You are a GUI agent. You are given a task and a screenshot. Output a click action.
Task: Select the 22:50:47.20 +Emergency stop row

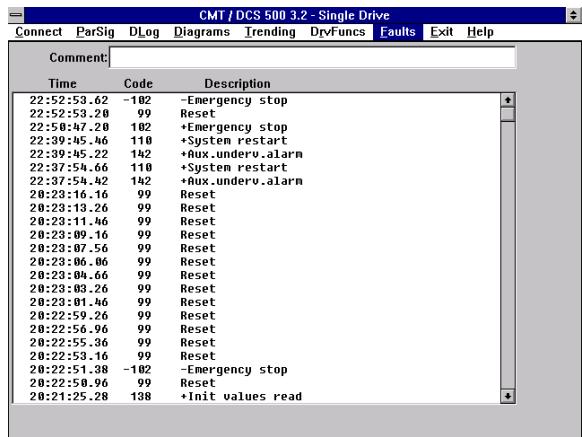pos(256,127)
